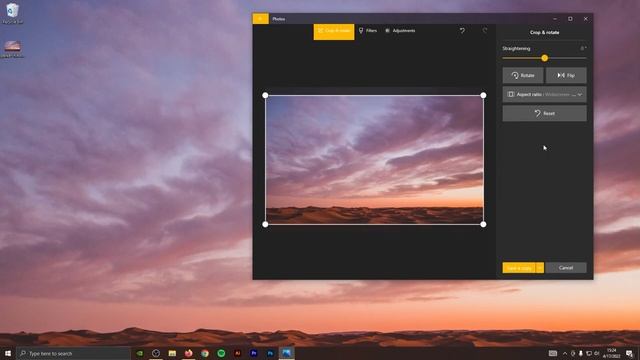The width and height of the screenshot is (640, 360).
Task: Click the bottom-left crop handle
Action: (x=265, y=224)
